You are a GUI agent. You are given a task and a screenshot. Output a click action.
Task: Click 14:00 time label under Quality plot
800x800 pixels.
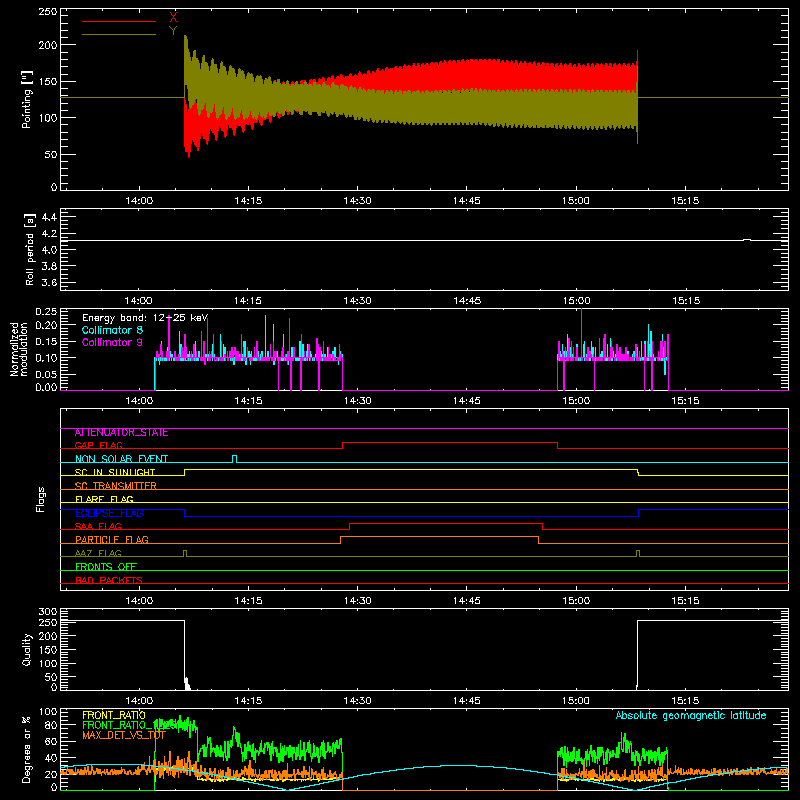[x=139, y=701]
